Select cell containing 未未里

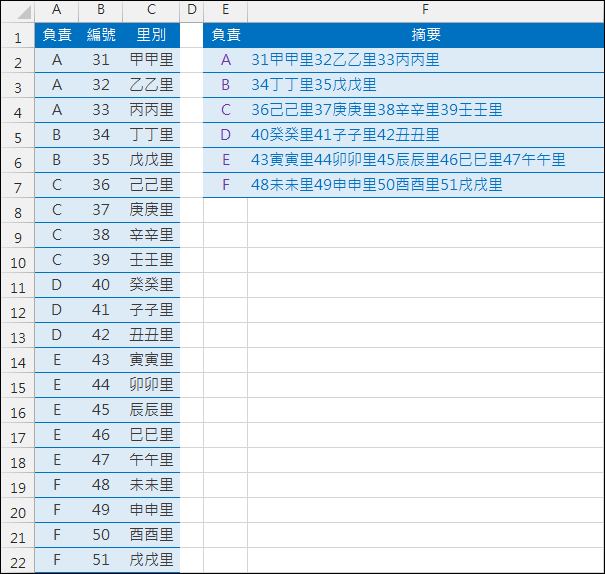(151, 485)
